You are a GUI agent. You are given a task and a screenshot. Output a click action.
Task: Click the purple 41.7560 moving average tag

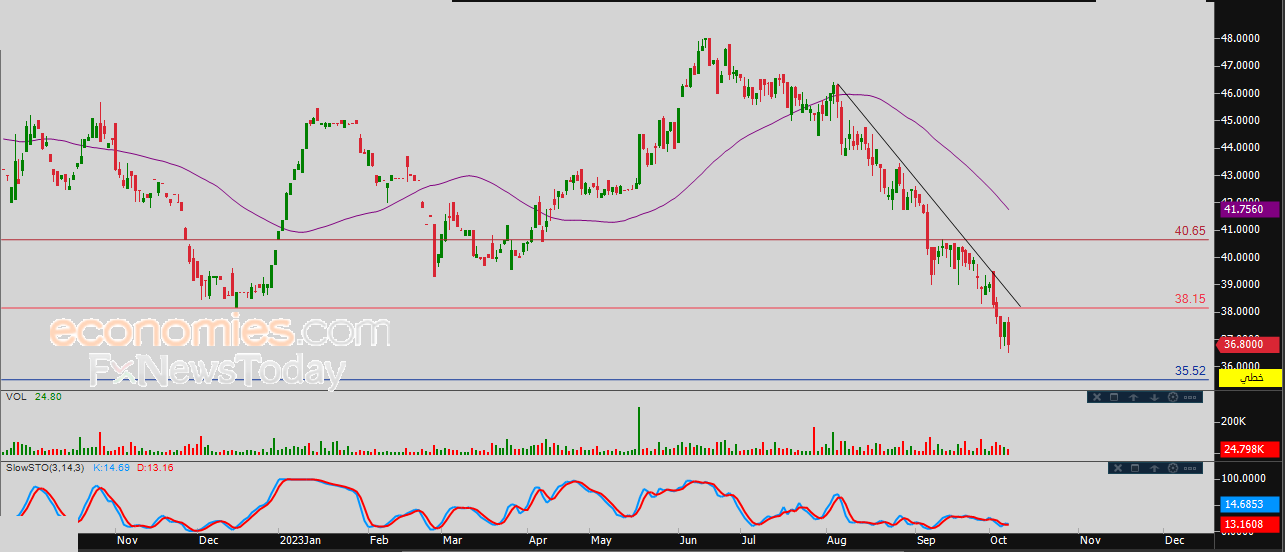click(1248, 209)
